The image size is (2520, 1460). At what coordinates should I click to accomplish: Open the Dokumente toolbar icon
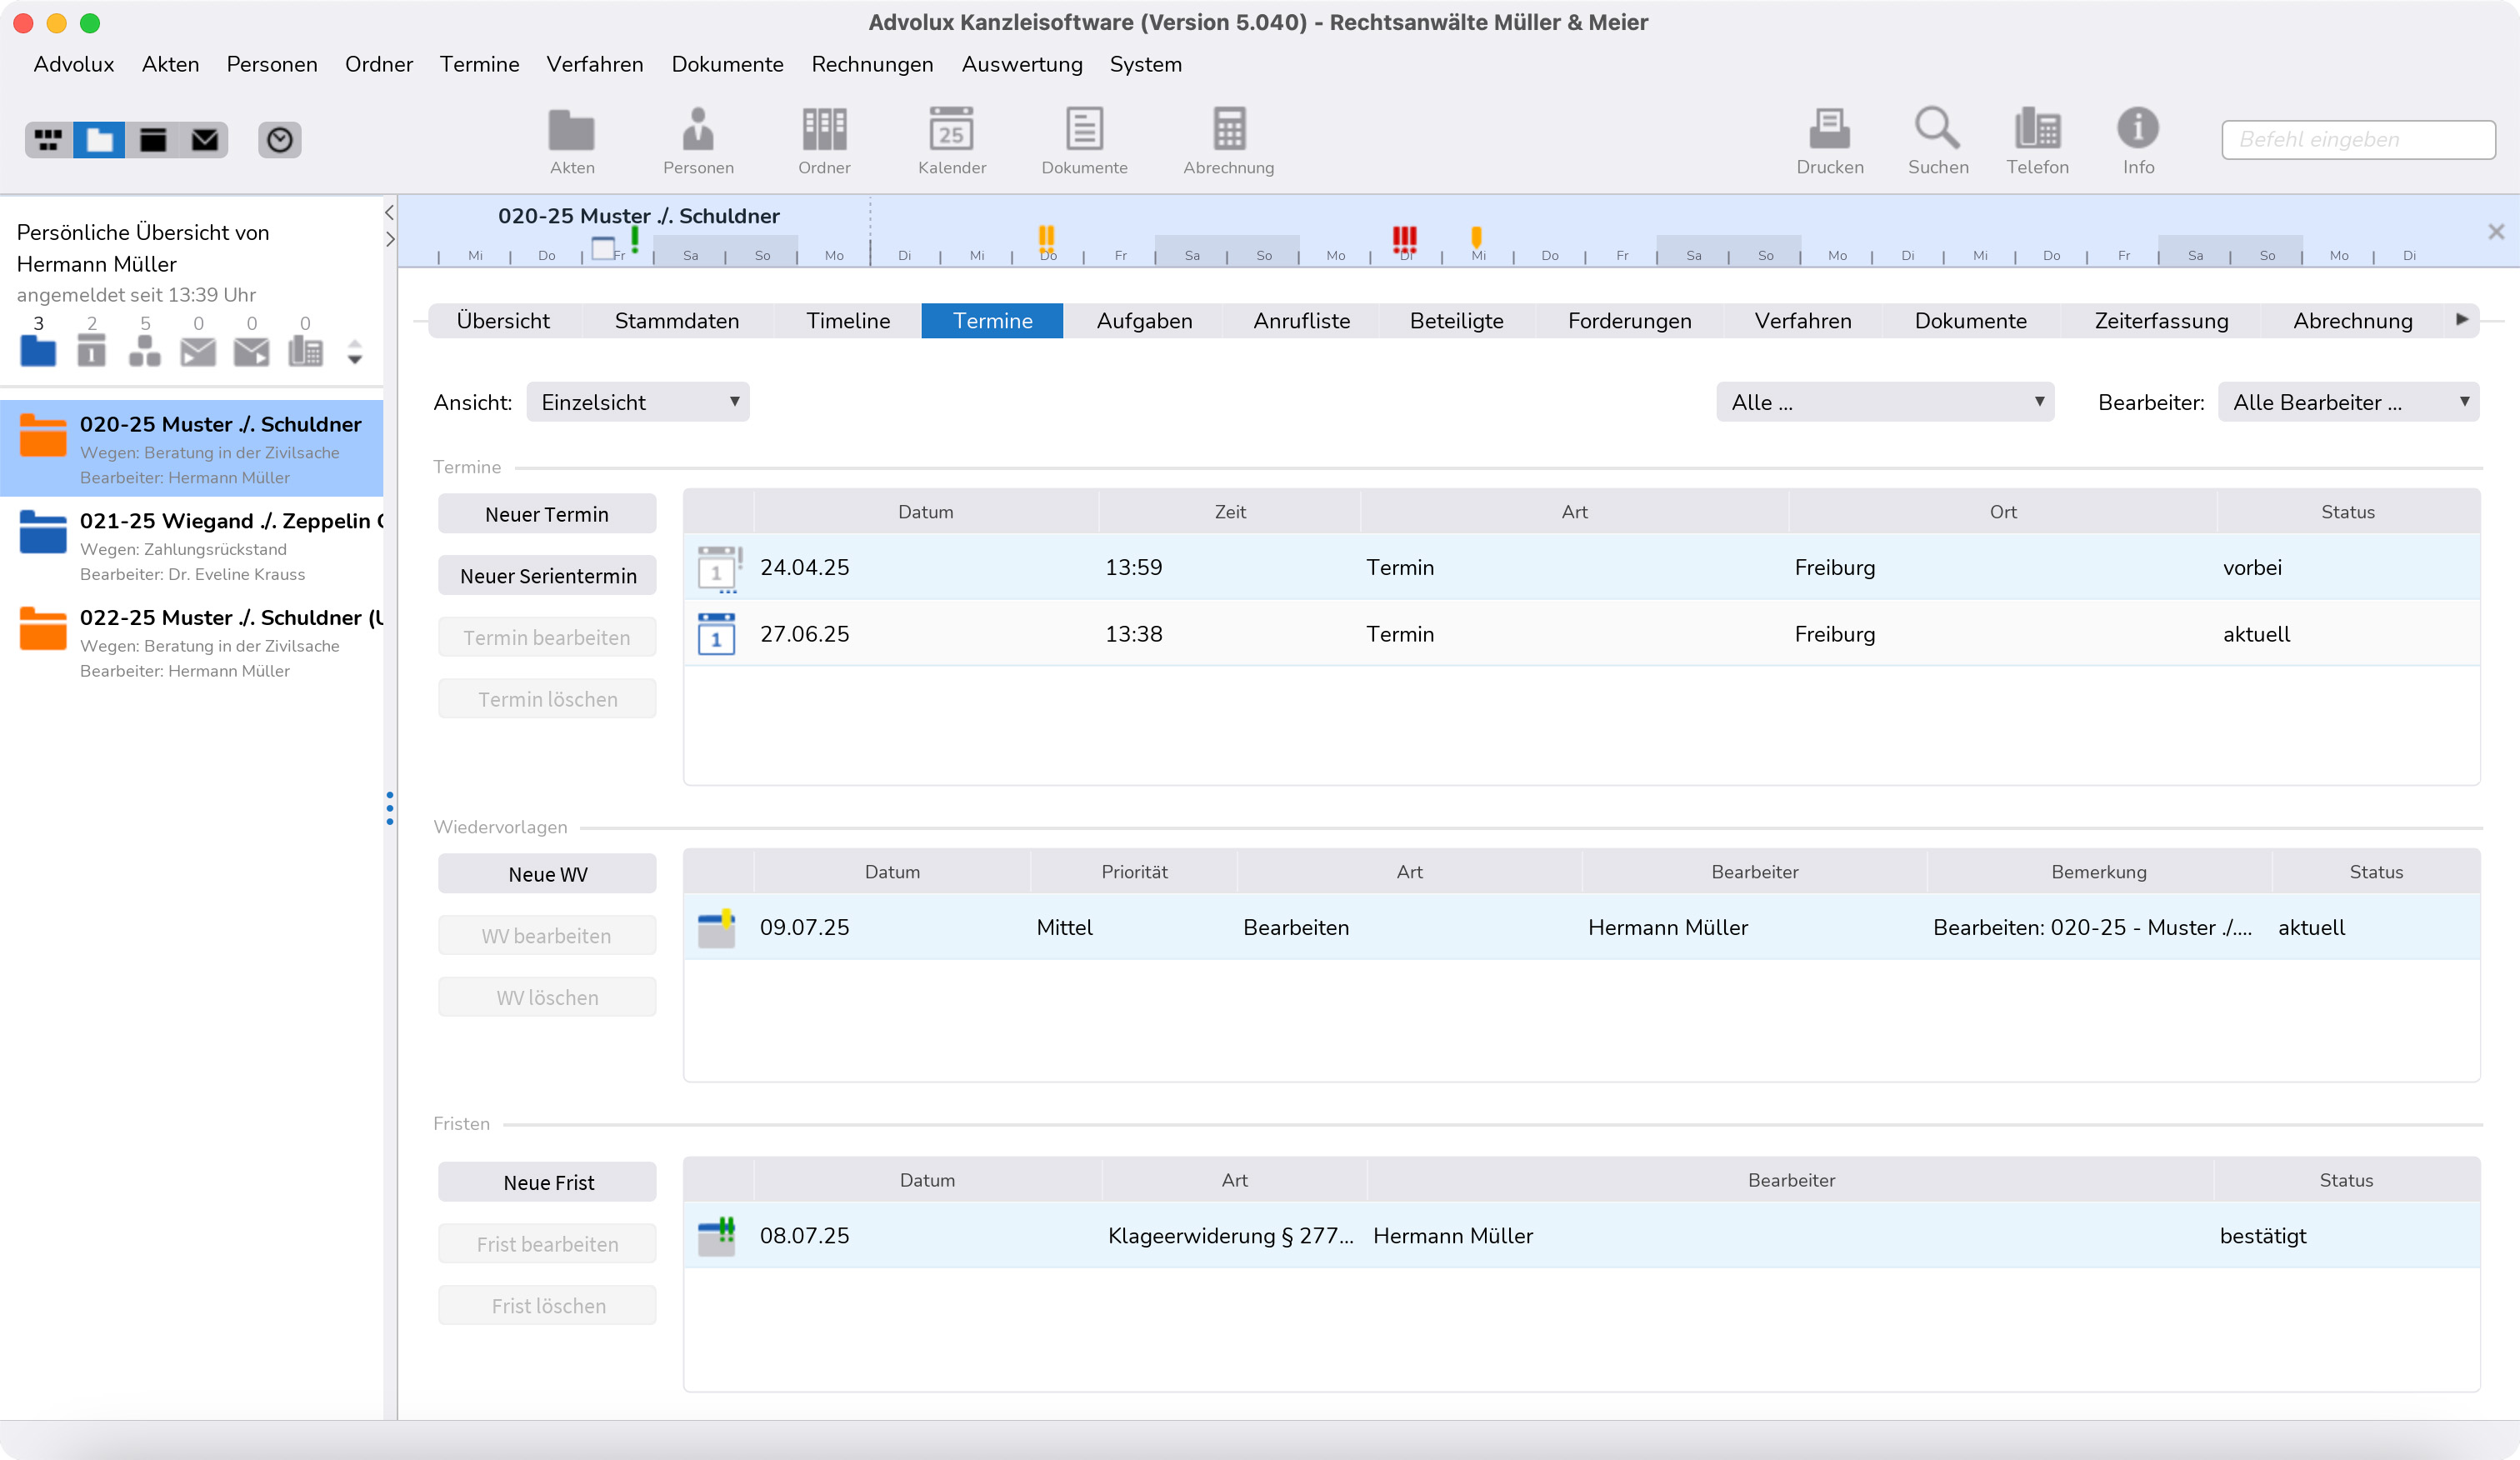[1084, 140]
